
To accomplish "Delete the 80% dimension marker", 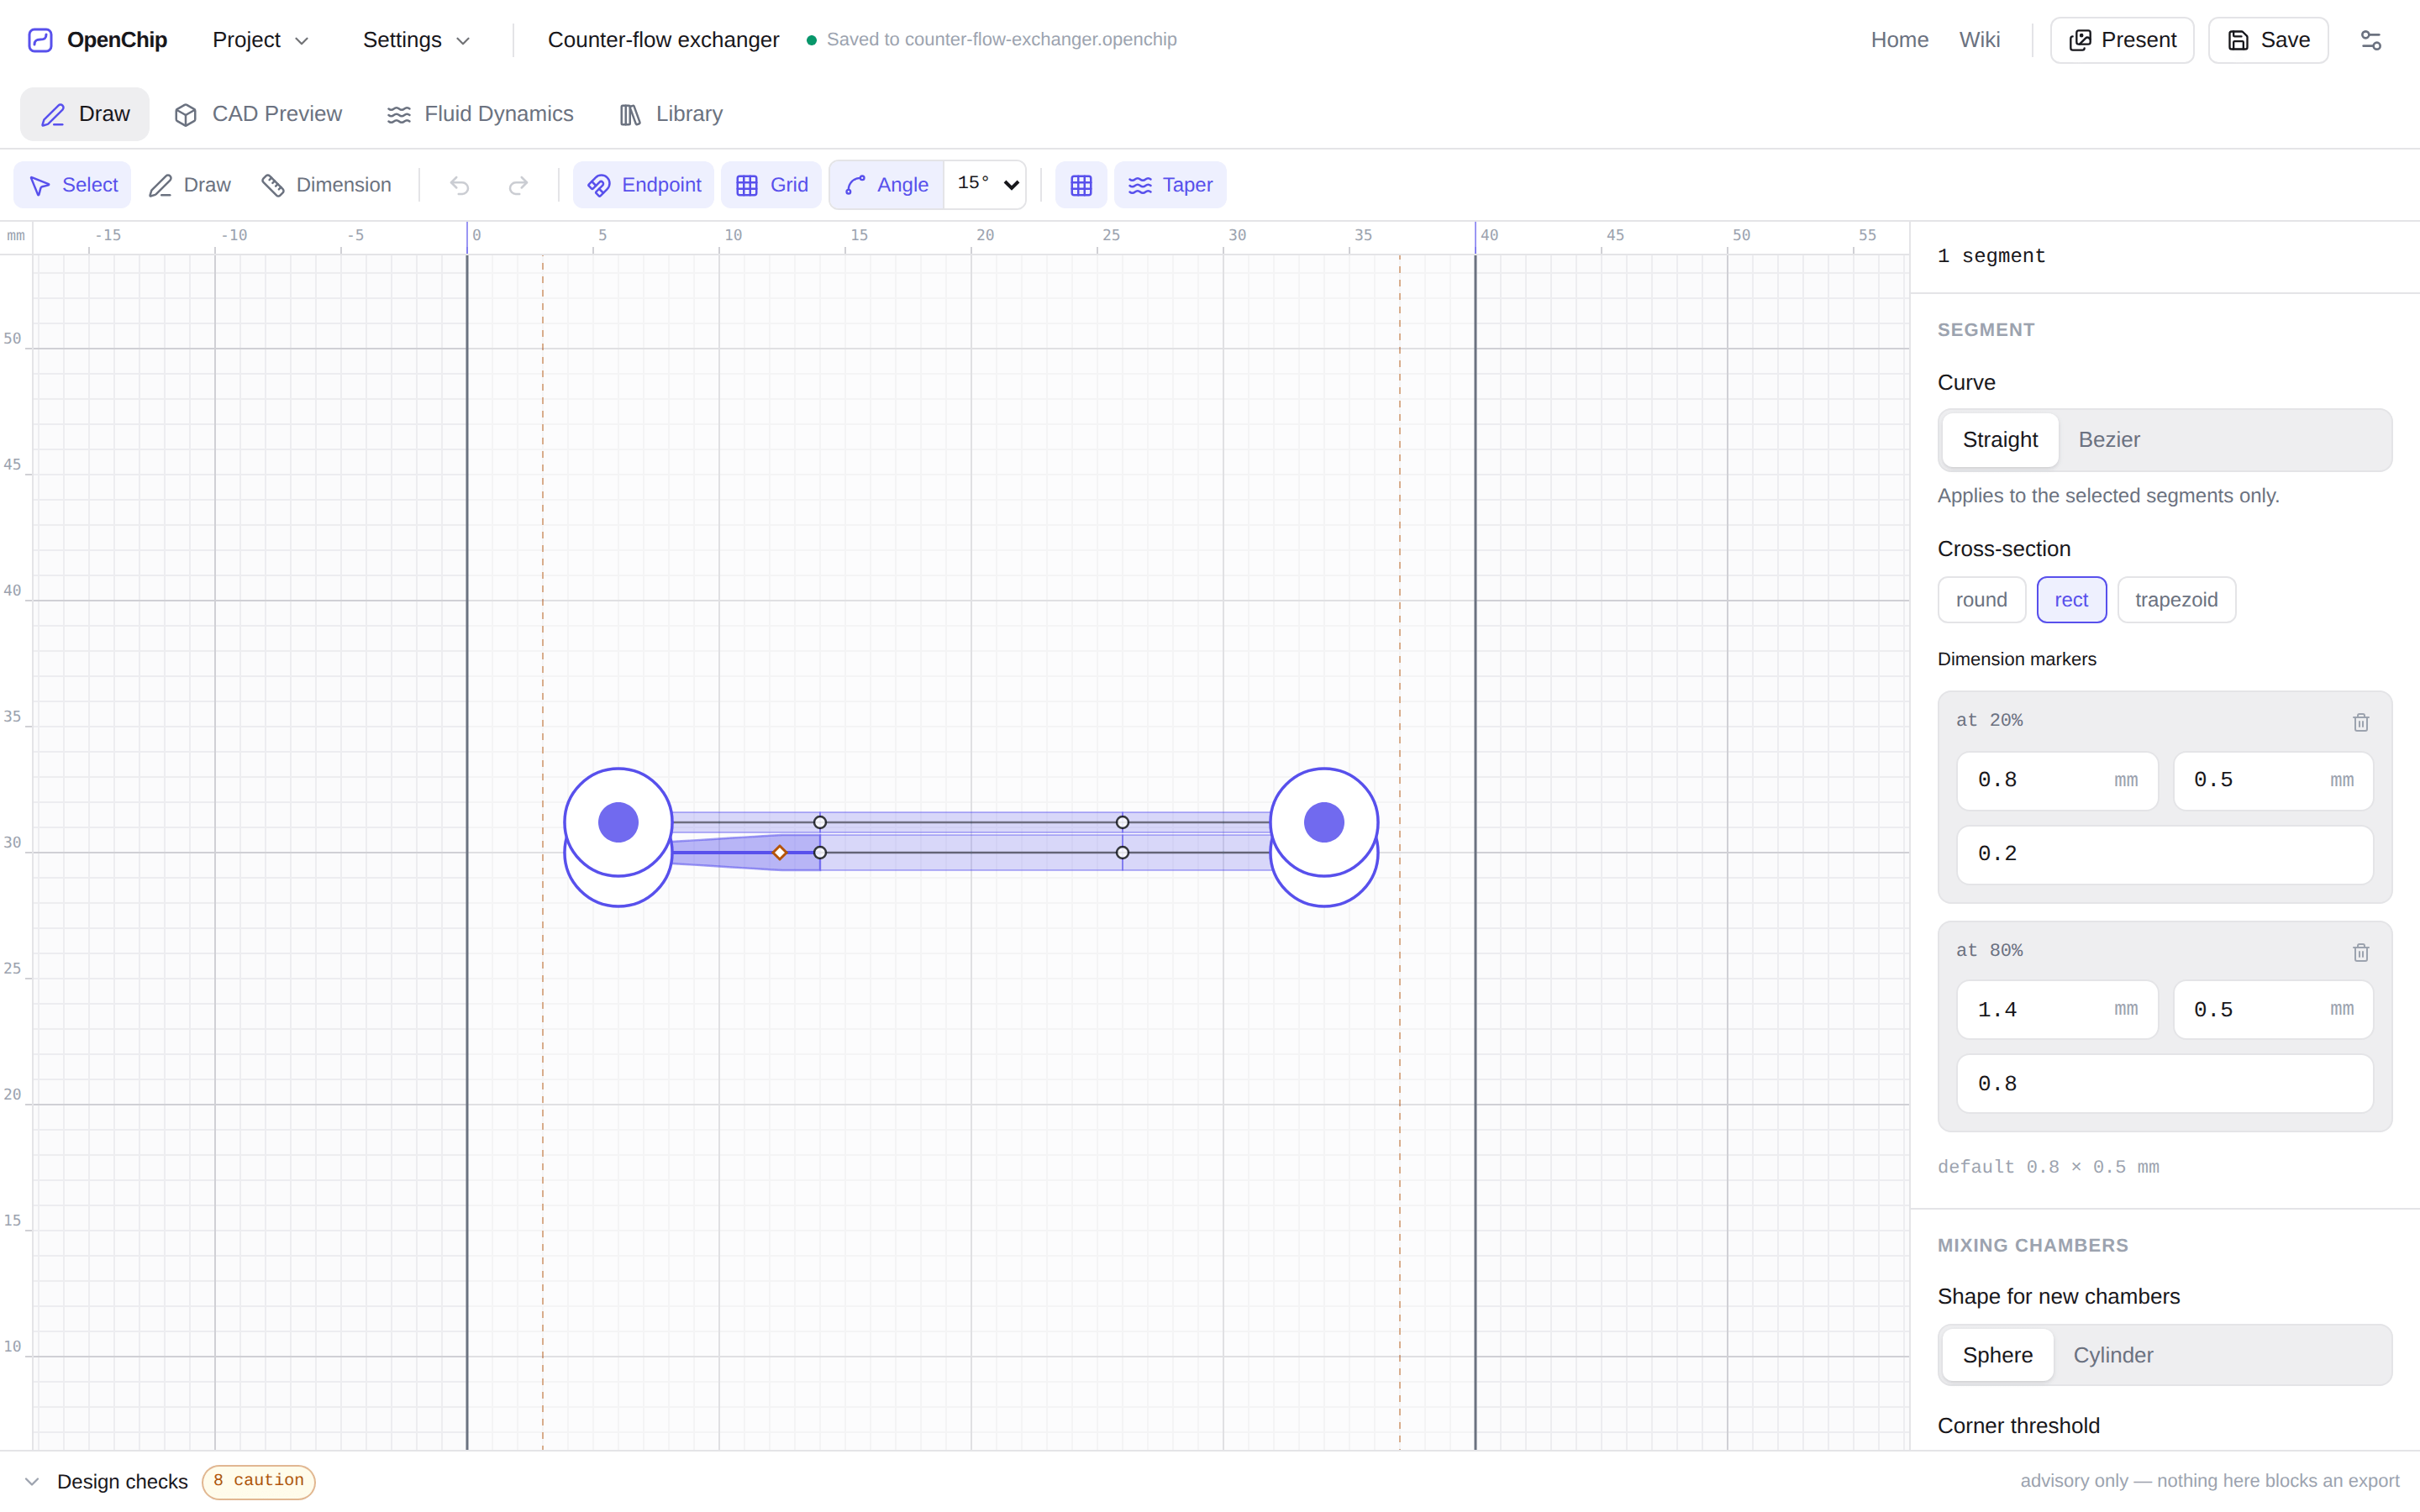I will [2360, 952].
